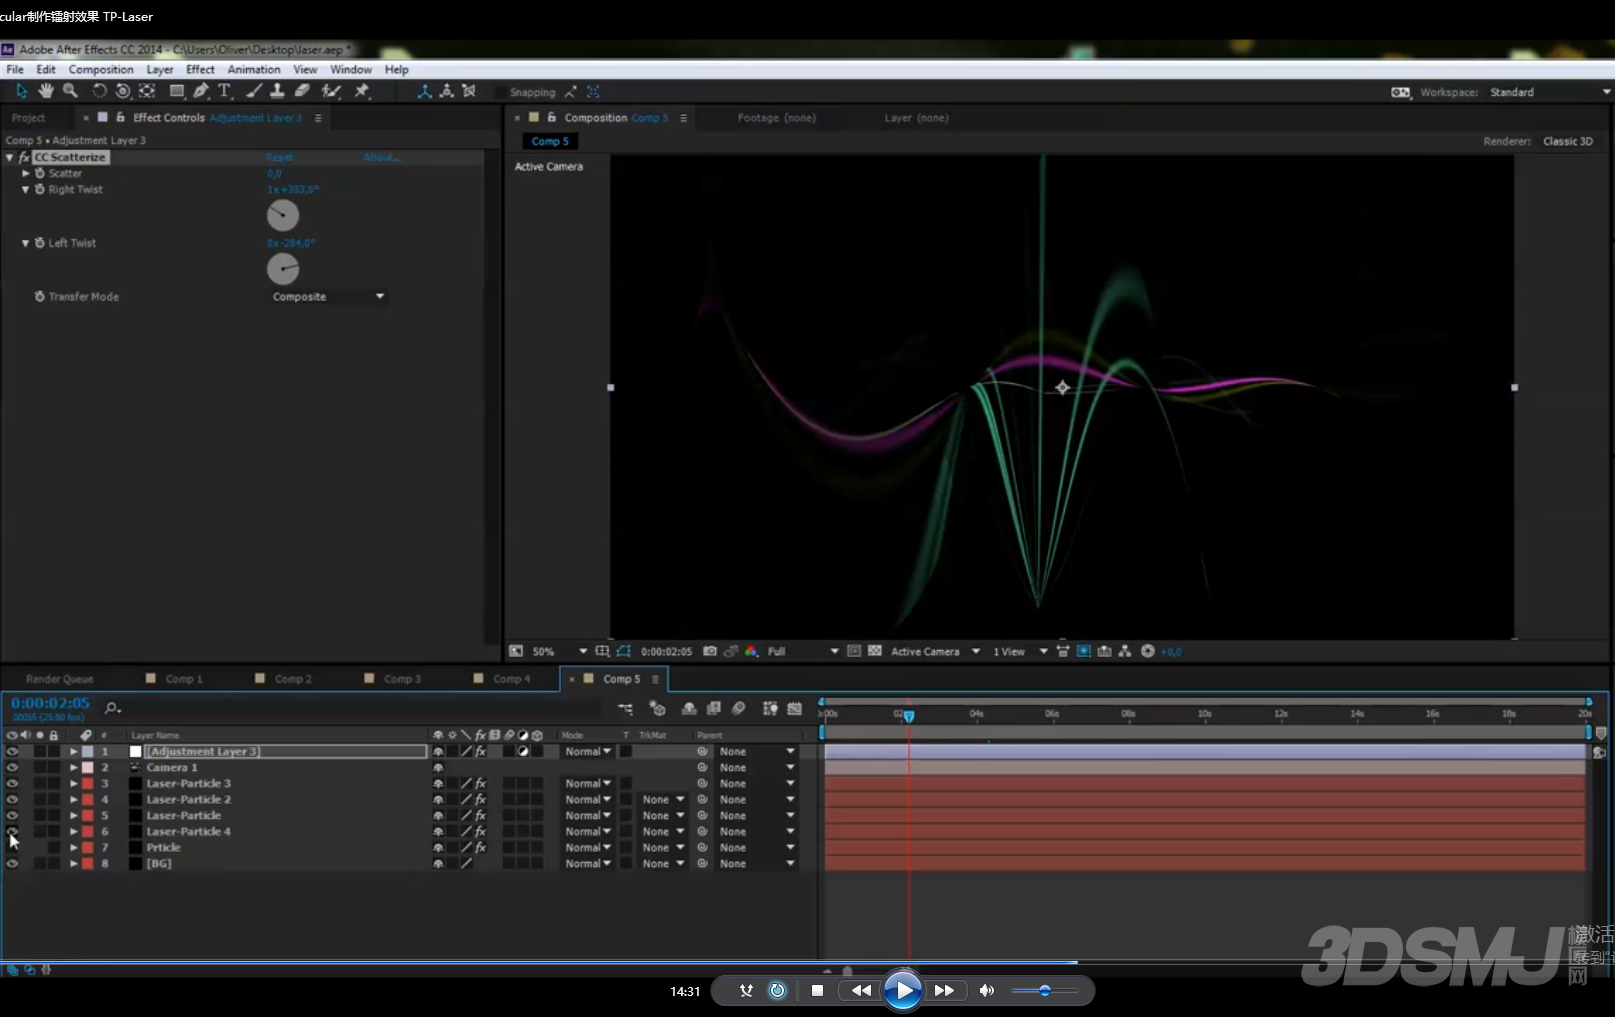Open the Composition menu
The image size is (1615, 1017).
point(100,70)
